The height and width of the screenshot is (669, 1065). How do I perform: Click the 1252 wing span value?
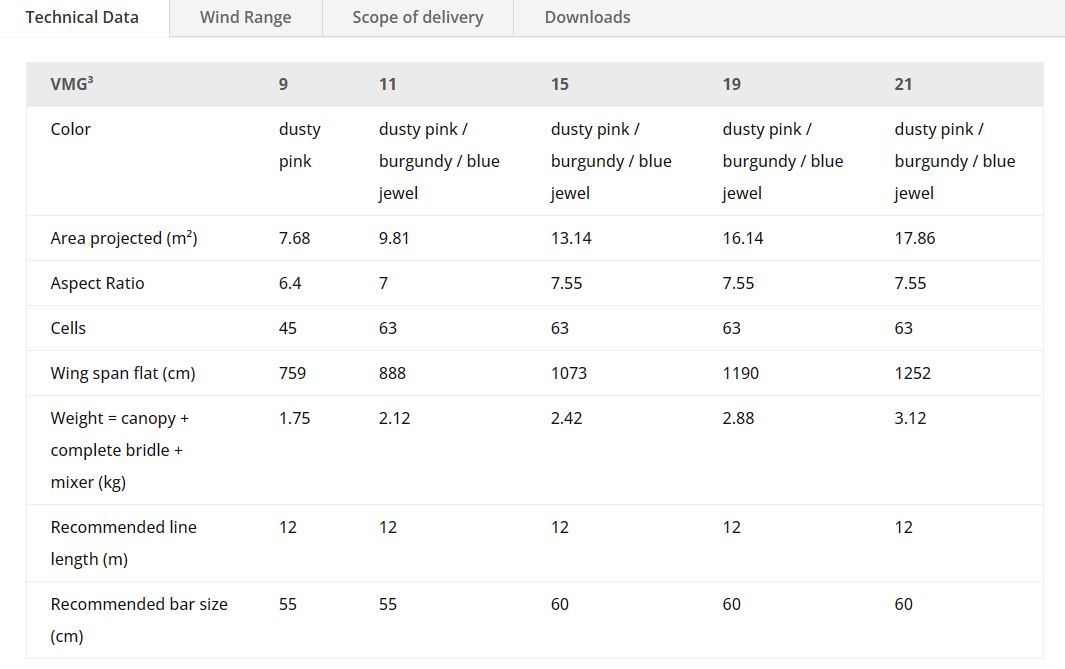click(912, 373)
